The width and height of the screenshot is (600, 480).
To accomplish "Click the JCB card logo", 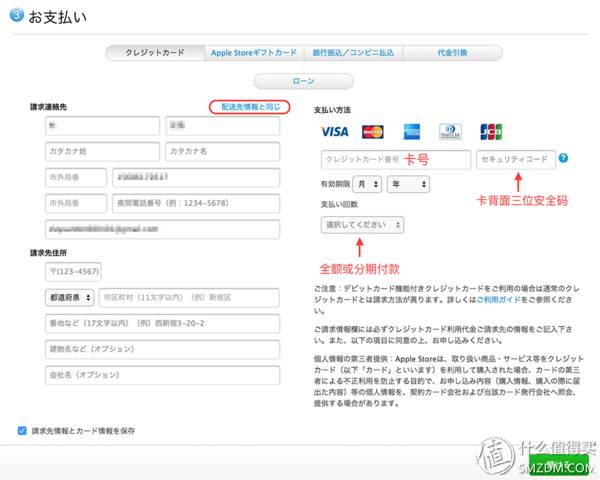I will pyautogui.click(x=490, y=132).
